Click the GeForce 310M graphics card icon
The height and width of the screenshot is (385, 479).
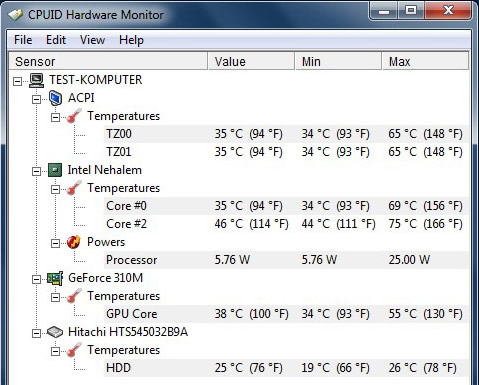pyautogui.click(x=55, y=278)
